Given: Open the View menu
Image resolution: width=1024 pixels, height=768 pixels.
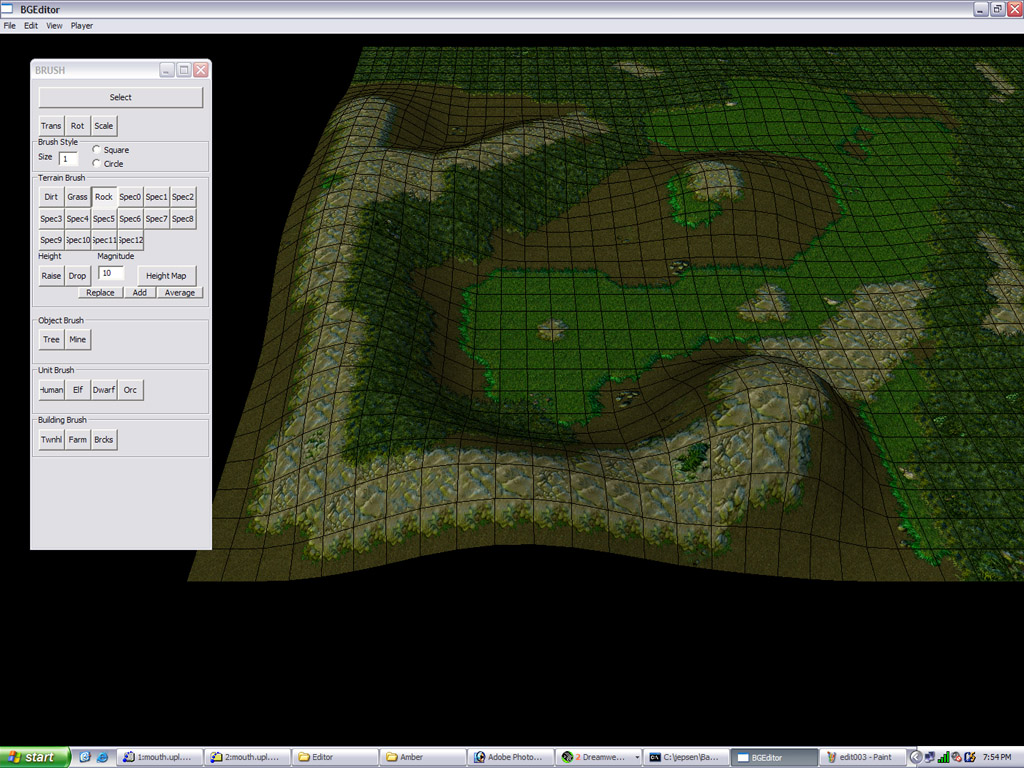Looking at the screenshot, I should click(54, 25).
